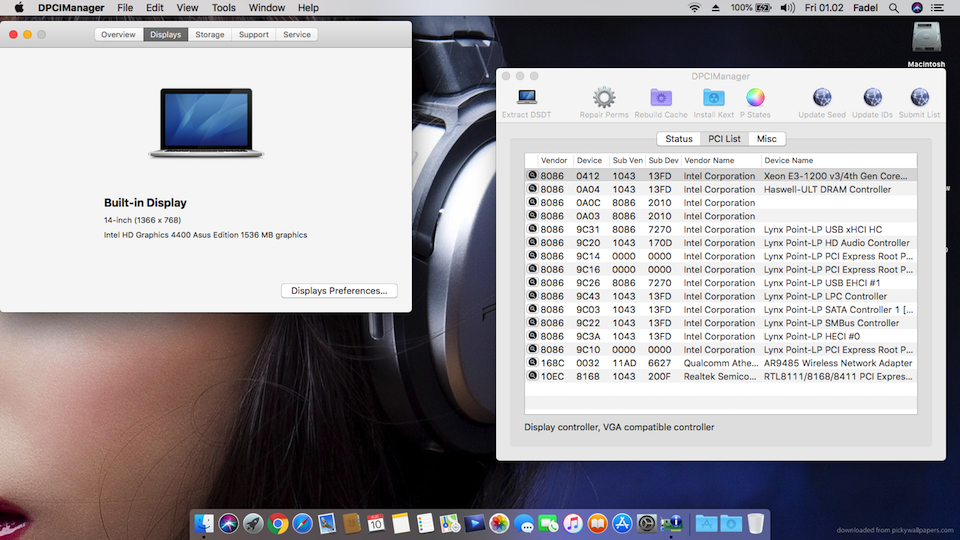Image resolution: width=960 pixels, height=540 pixels.
Task: Click Submit List globe icon
Action: (x=919, y=97)
